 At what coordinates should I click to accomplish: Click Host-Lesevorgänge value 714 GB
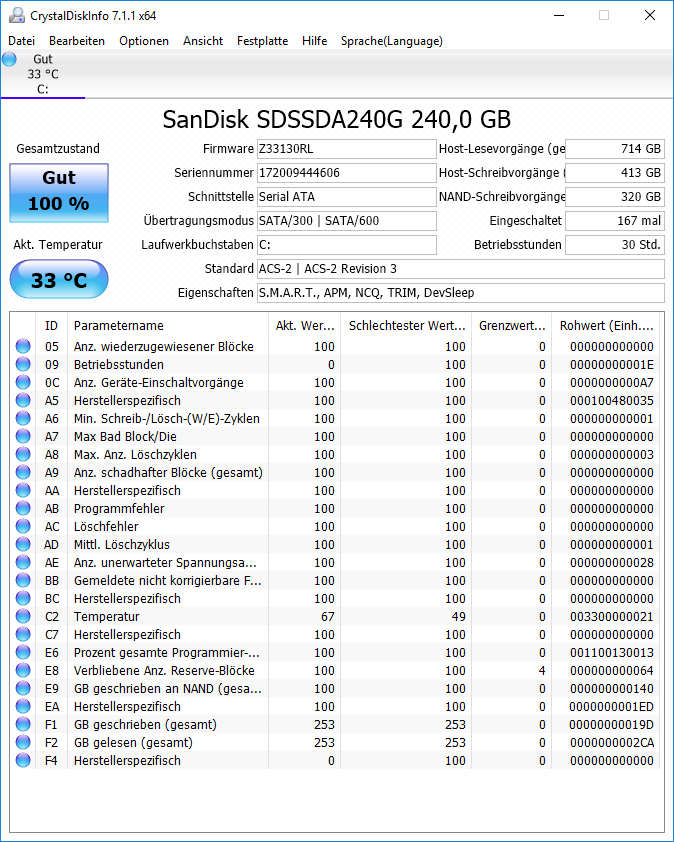pyautogui.click(x=615, y=149)
